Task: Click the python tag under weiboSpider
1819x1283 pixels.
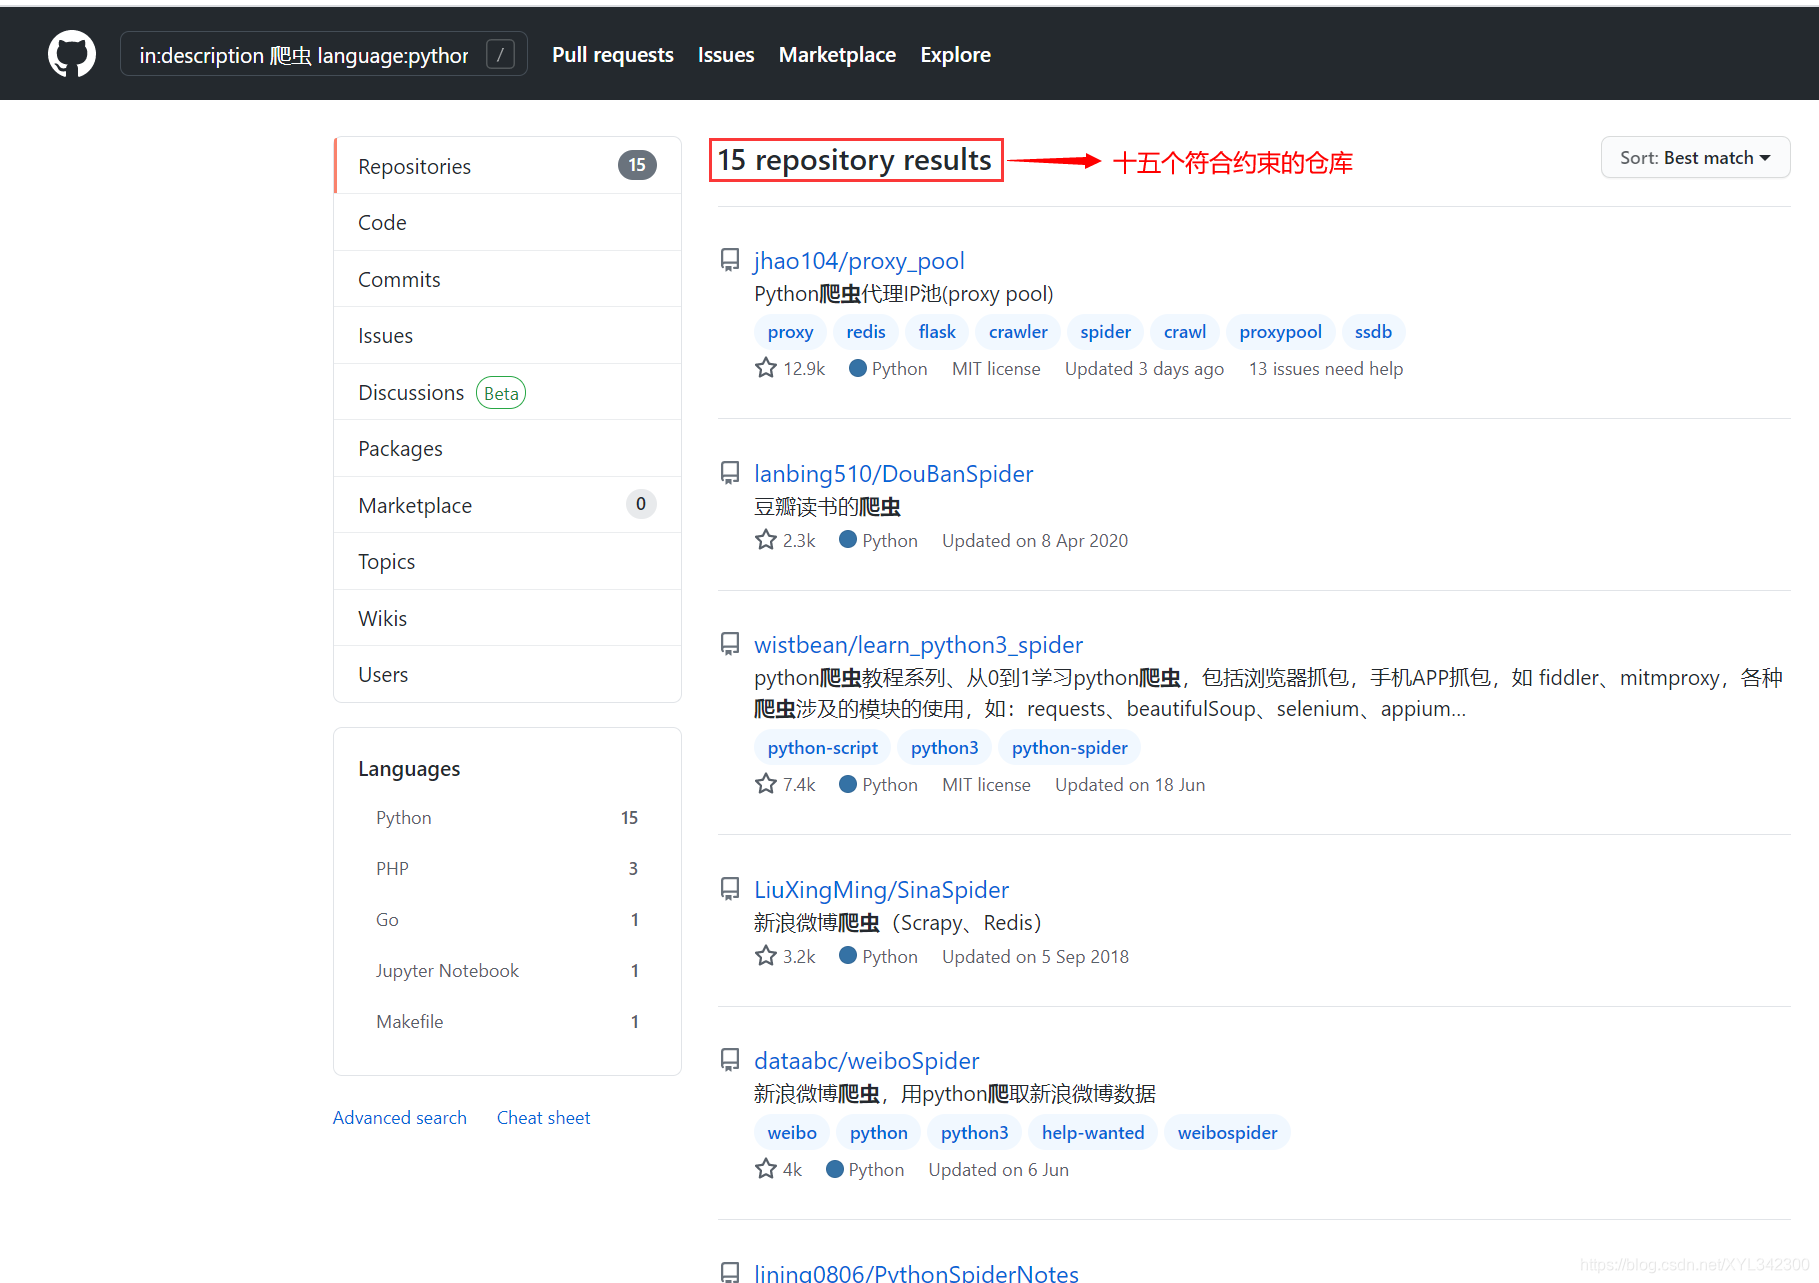Action: point(878,1133)
